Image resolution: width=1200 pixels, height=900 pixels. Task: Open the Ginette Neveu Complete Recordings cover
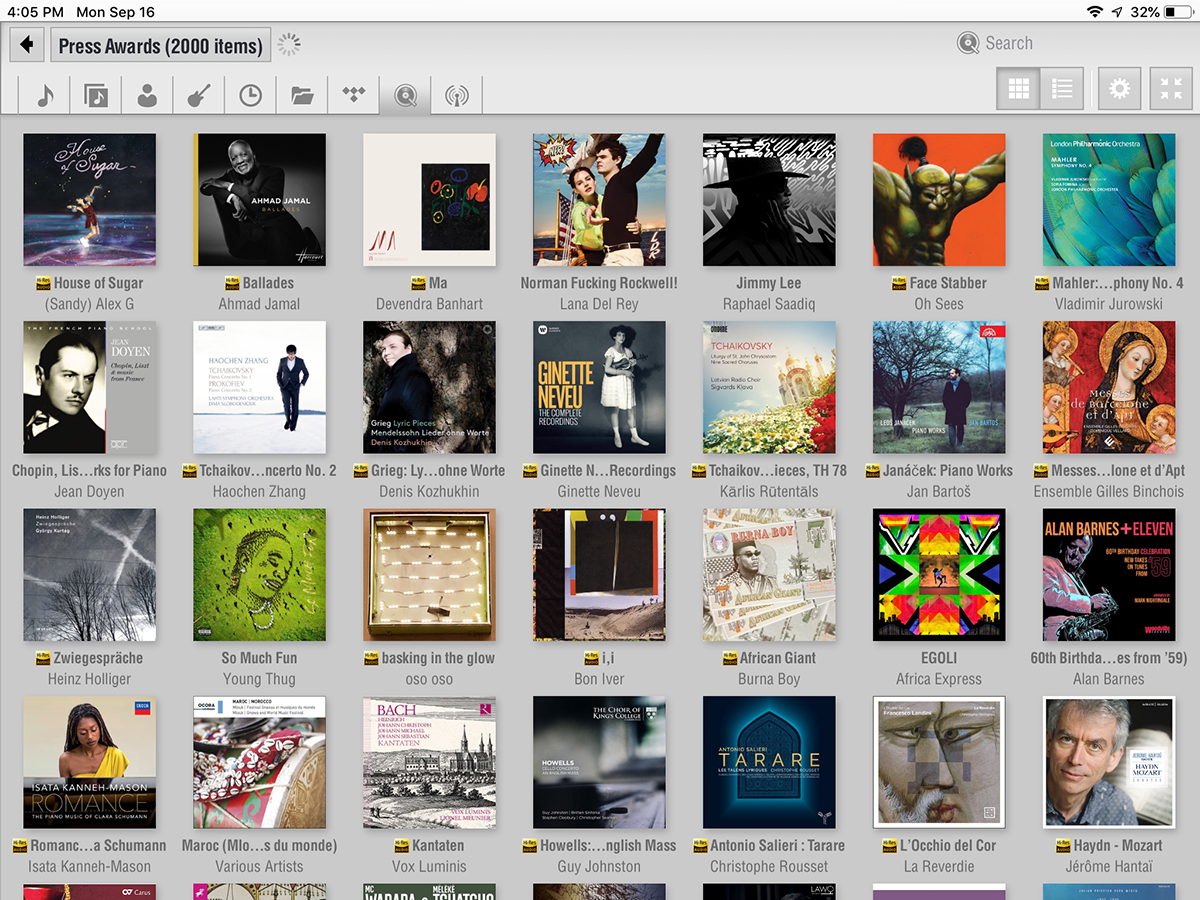pos(599,387)
